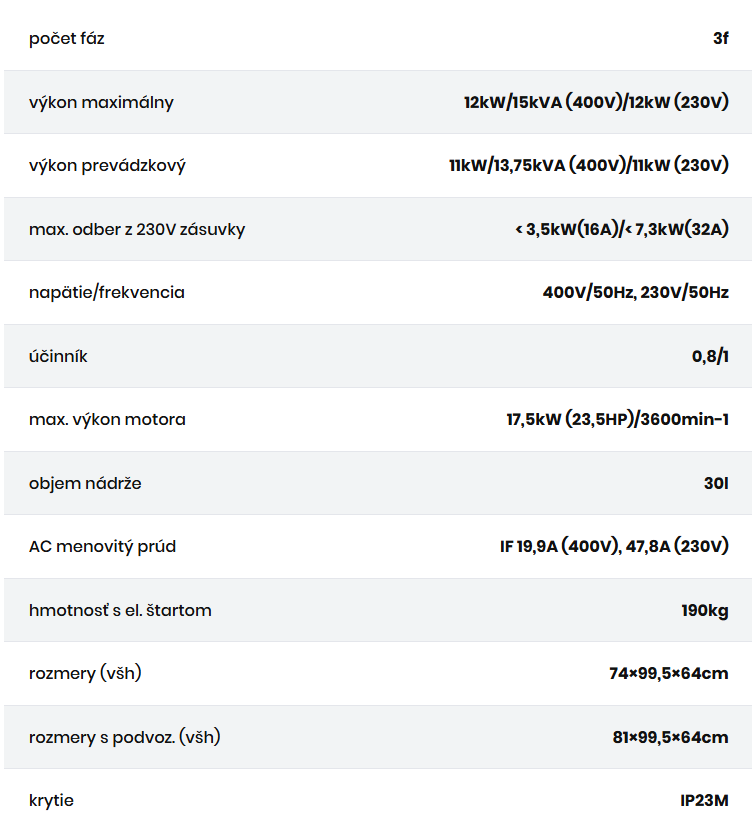This screenshot has height=835, width=752.
Task: Select the 74×99,5×64cm dimensions value
Action: click(668, 673)
